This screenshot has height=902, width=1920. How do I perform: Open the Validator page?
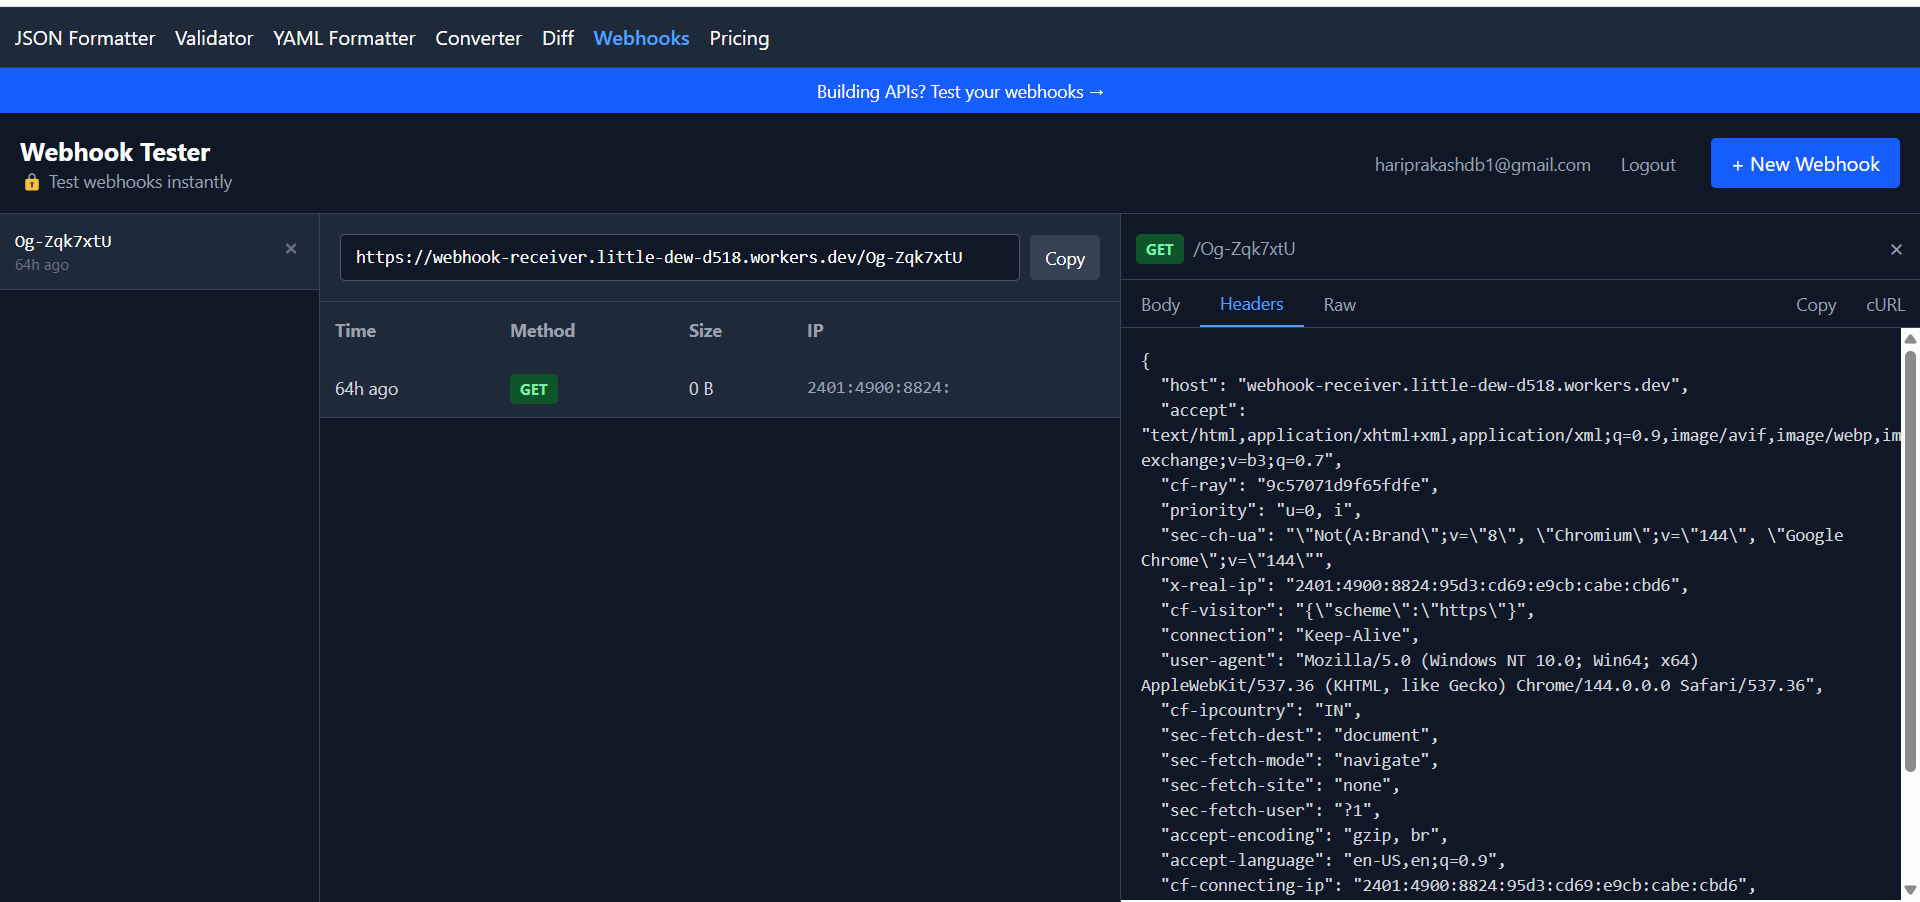[x=213, y=38]
